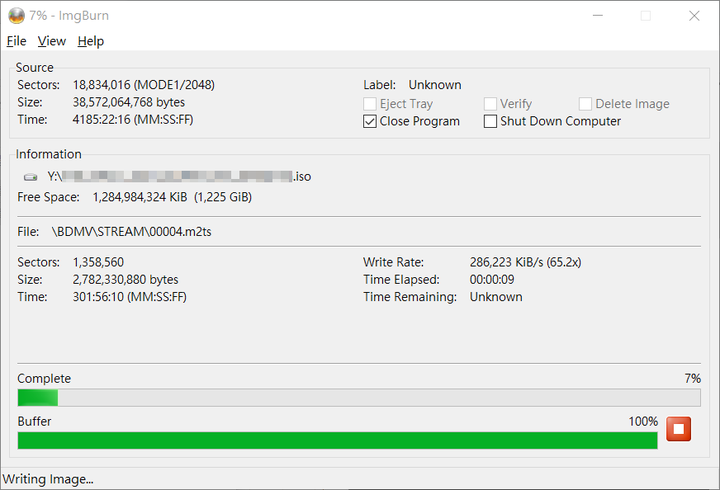720x490 pixels.
Task: Toggle the Eject Tray checkbox
Action: (x=370, y=104)
